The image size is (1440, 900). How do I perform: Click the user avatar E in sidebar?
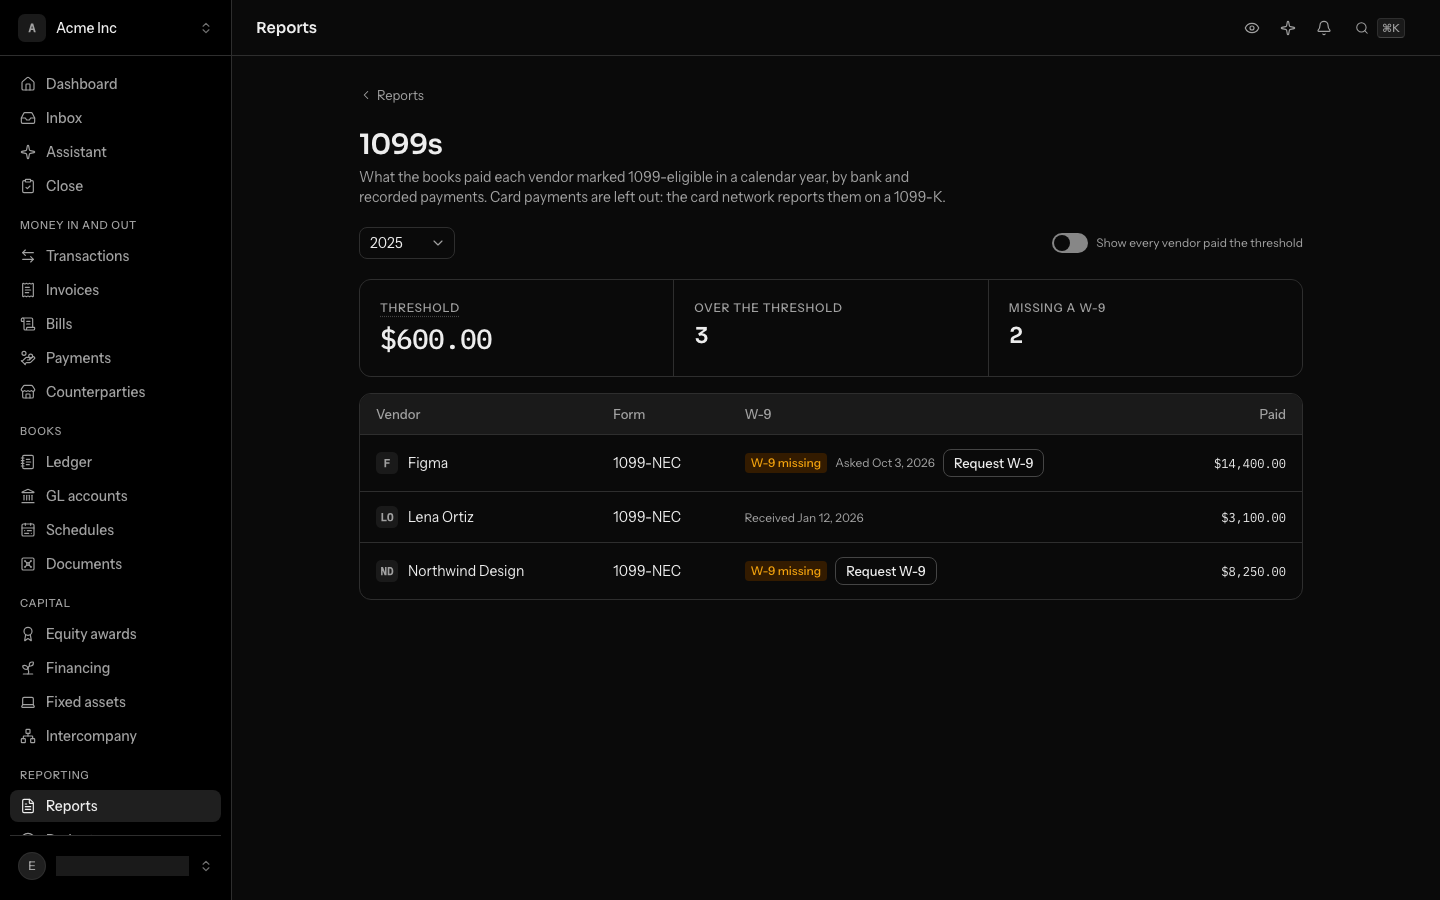click(32, 866)
